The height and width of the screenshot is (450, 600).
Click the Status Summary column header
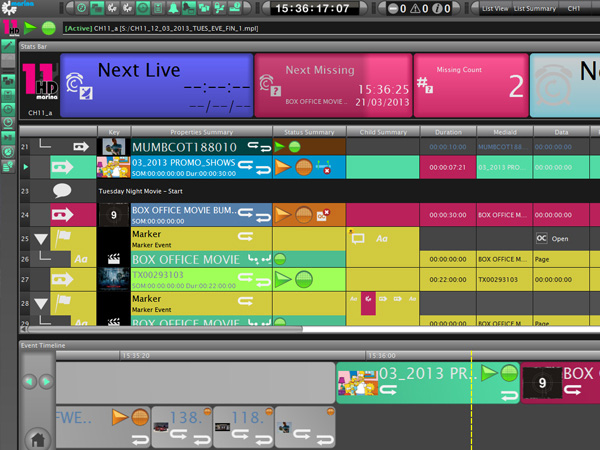[x=309, y=132]
